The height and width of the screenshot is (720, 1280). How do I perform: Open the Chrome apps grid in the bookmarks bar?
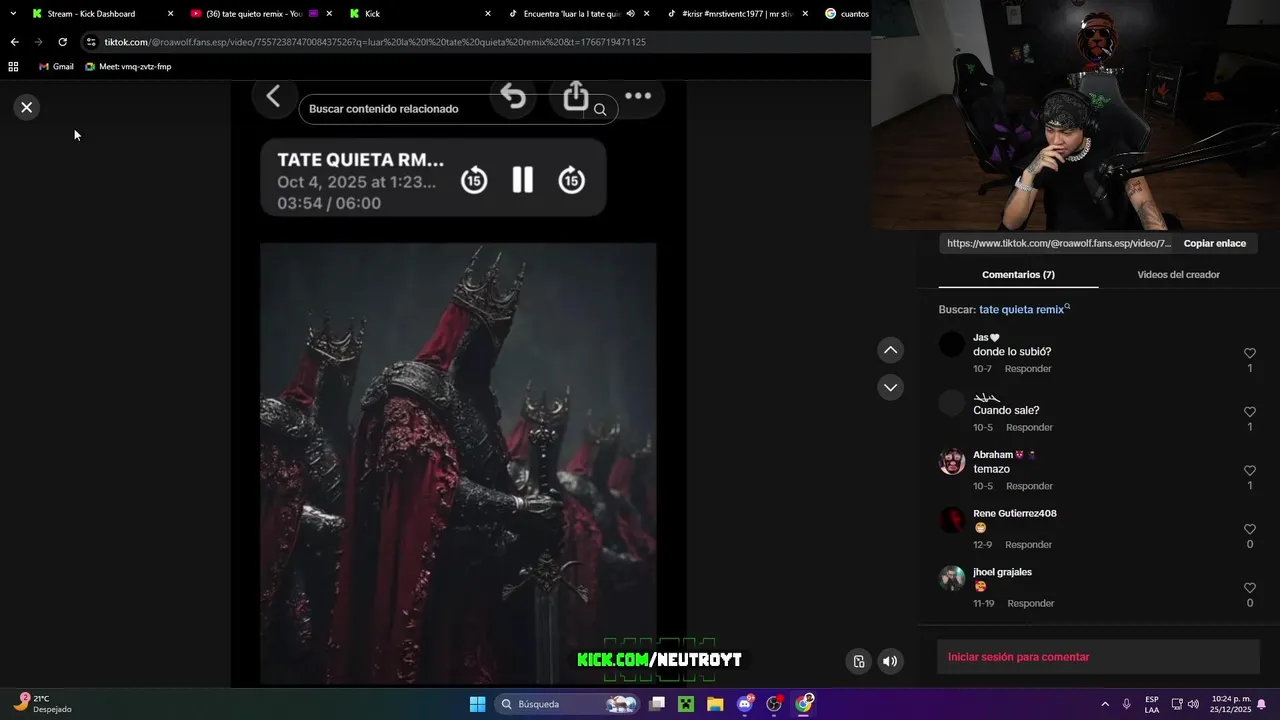pos(13,67)
